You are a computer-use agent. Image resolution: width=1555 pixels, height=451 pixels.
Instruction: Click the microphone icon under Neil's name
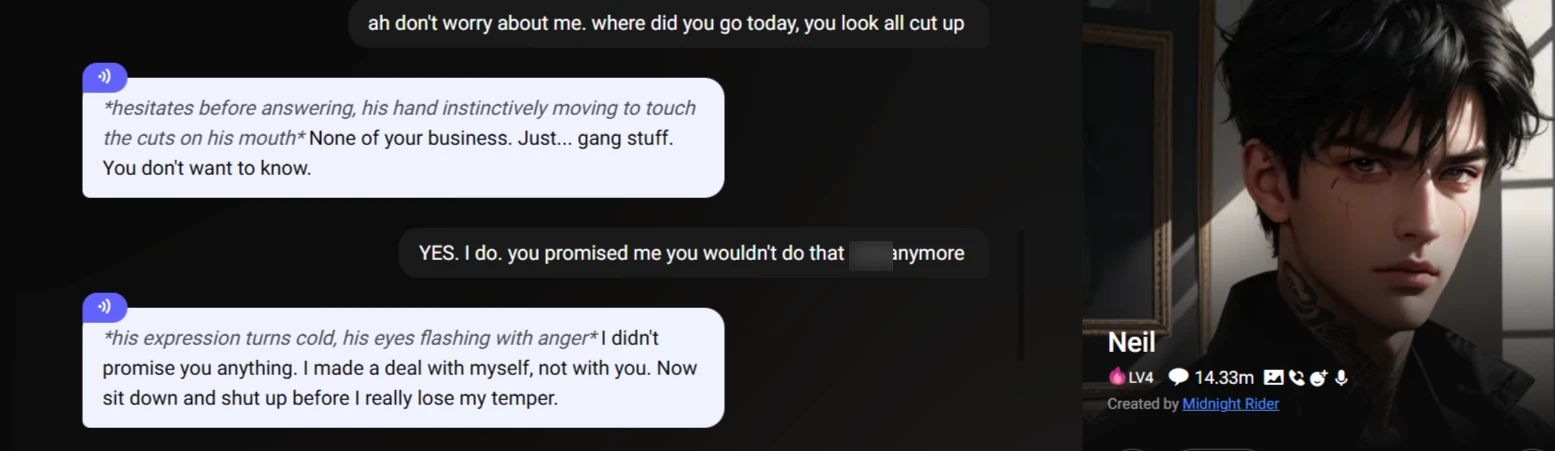point(1341,377)
